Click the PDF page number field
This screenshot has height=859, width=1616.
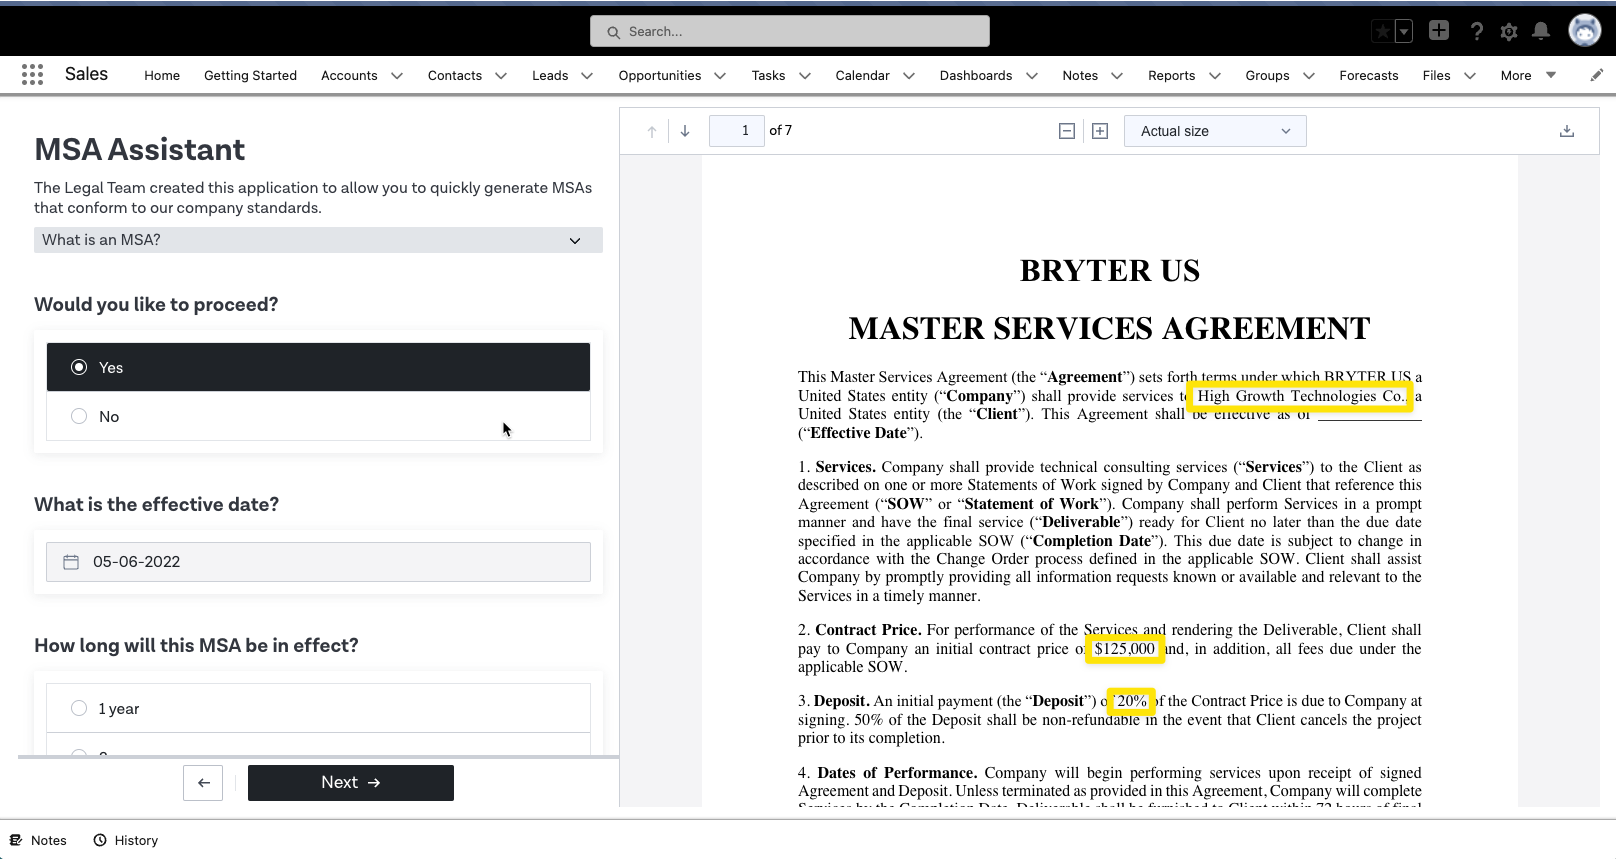point(737,131)
